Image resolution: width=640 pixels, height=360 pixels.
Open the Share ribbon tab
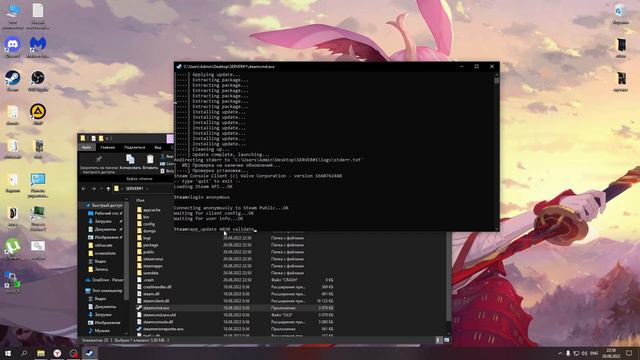134,147
